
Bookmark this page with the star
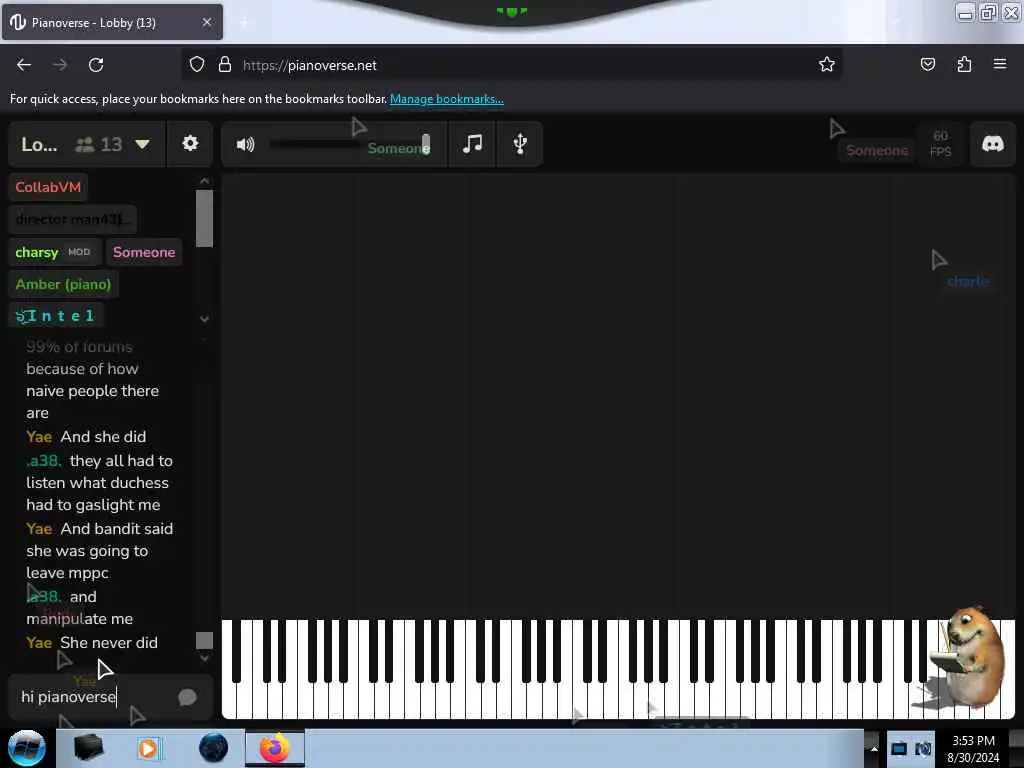coord(827,64)
